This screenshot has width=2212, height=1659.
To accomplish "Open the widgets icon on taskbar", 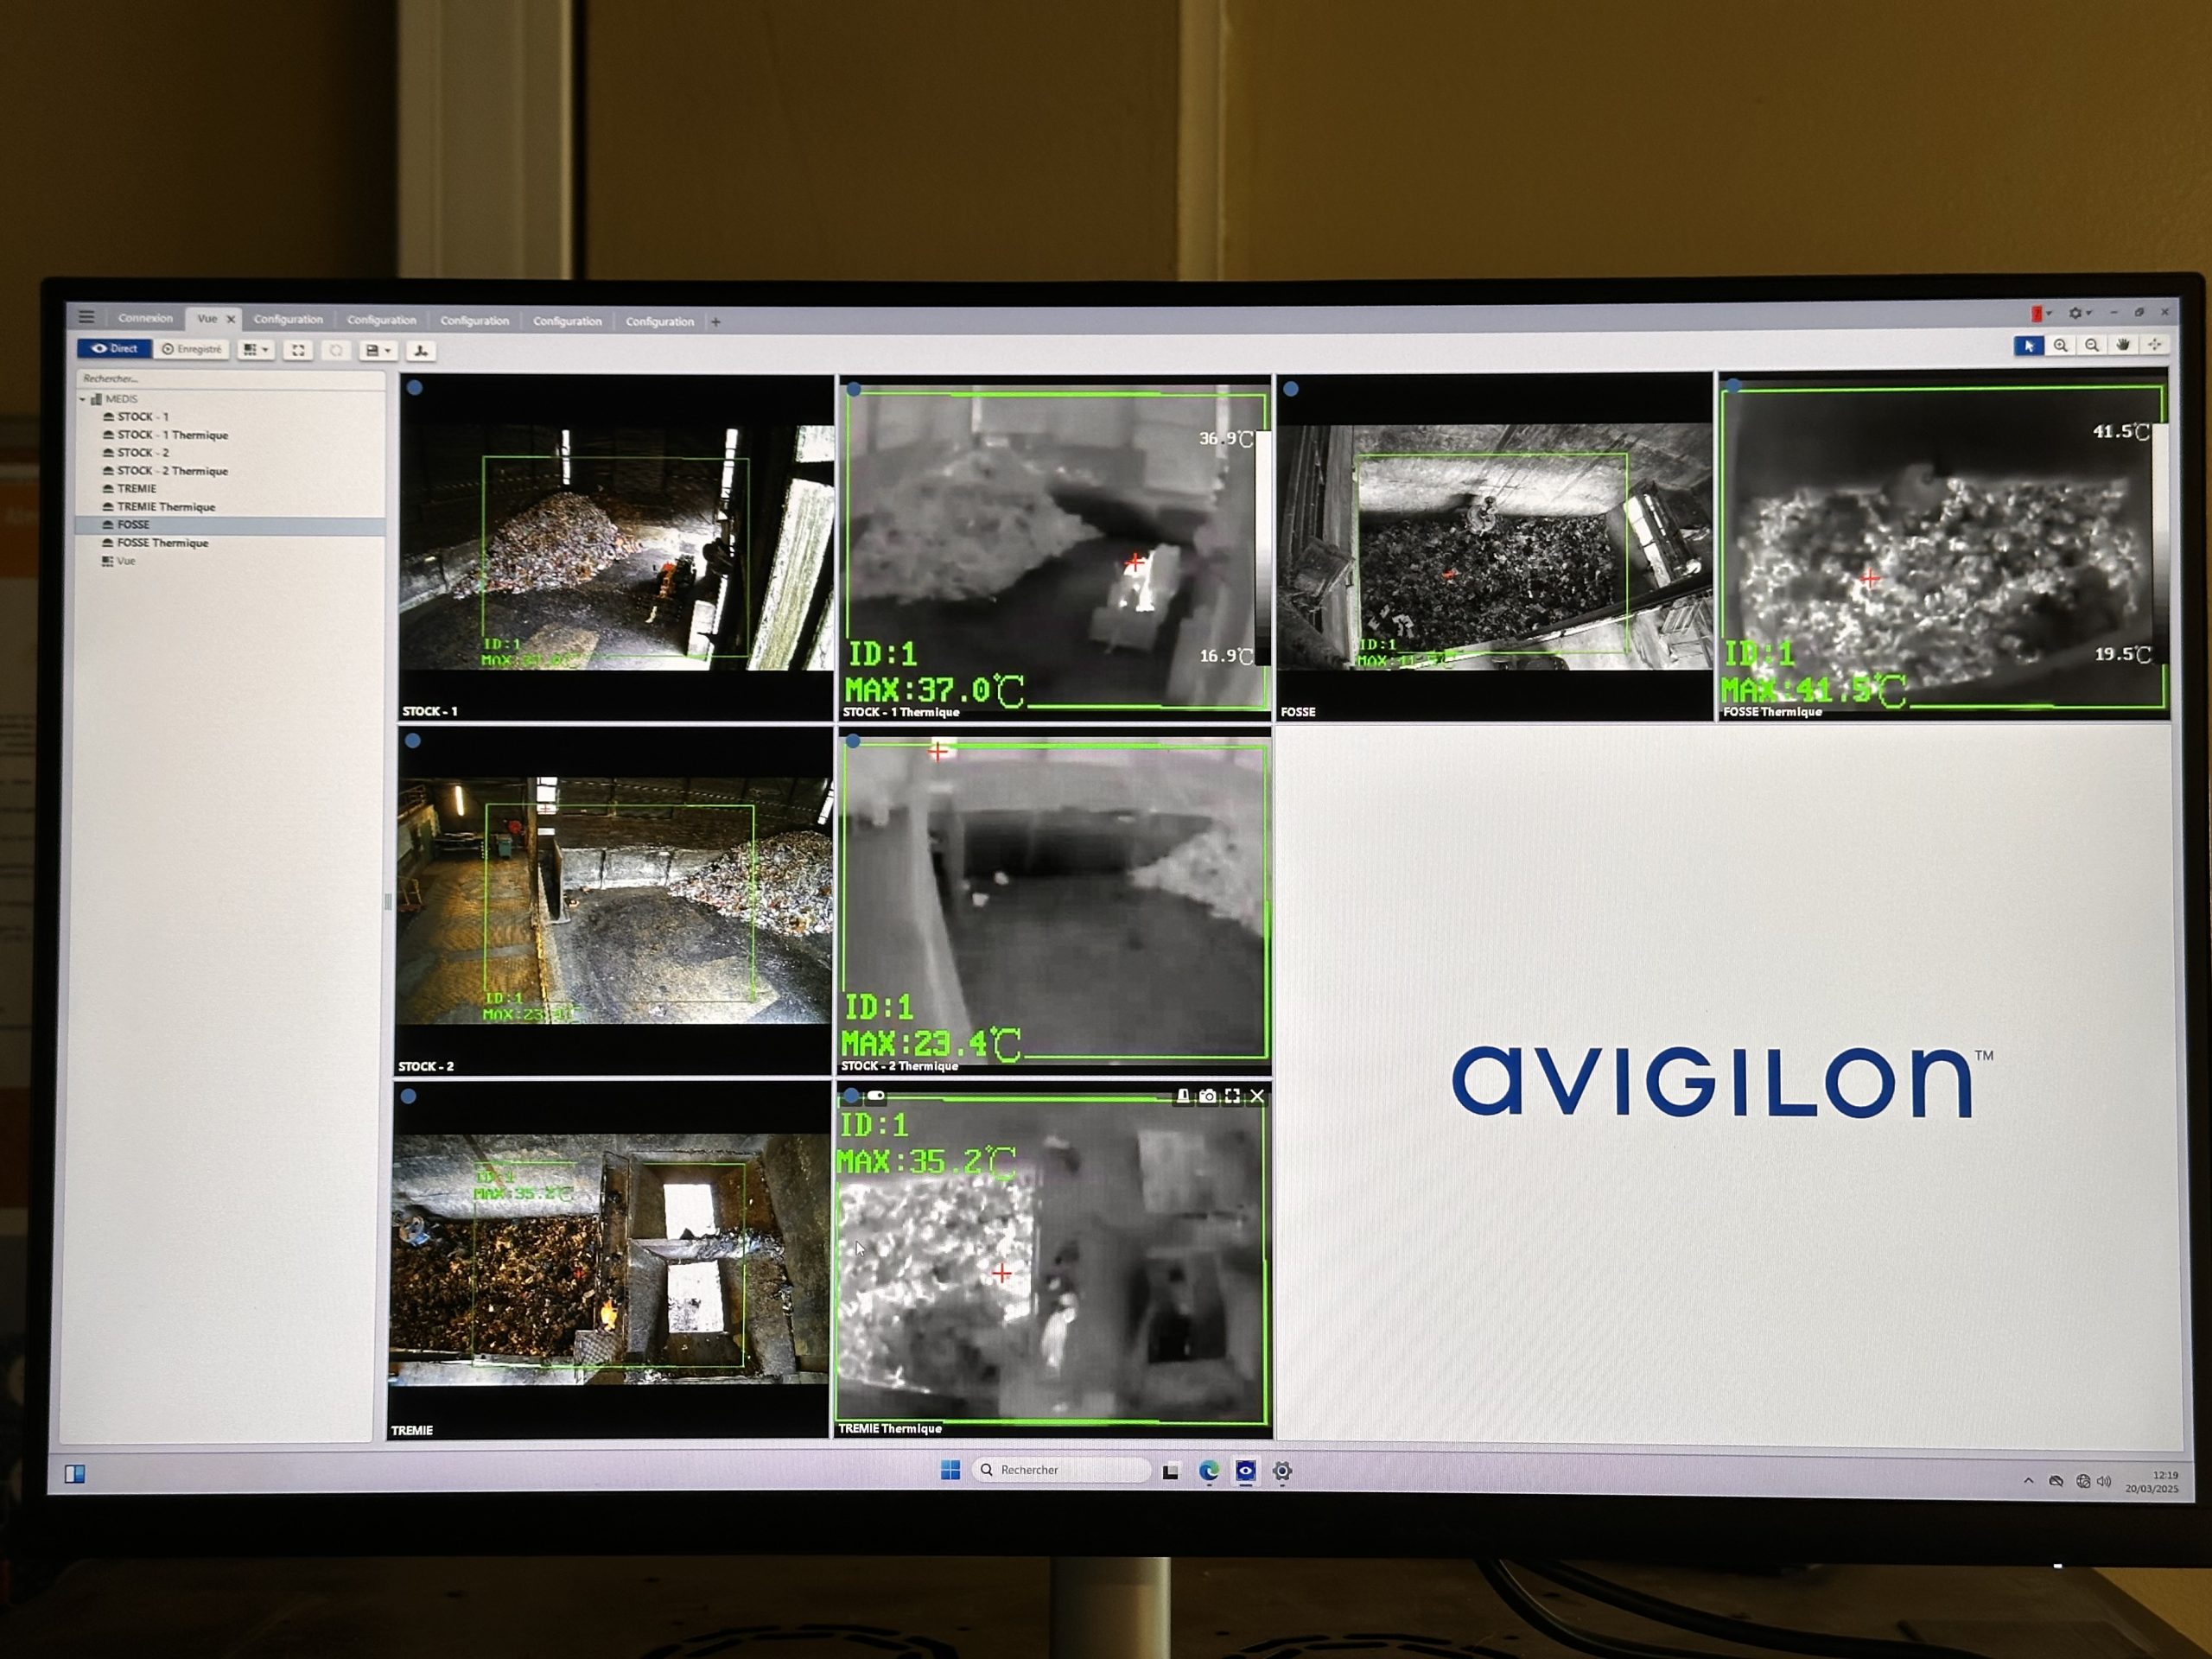I will (75, 1474).
